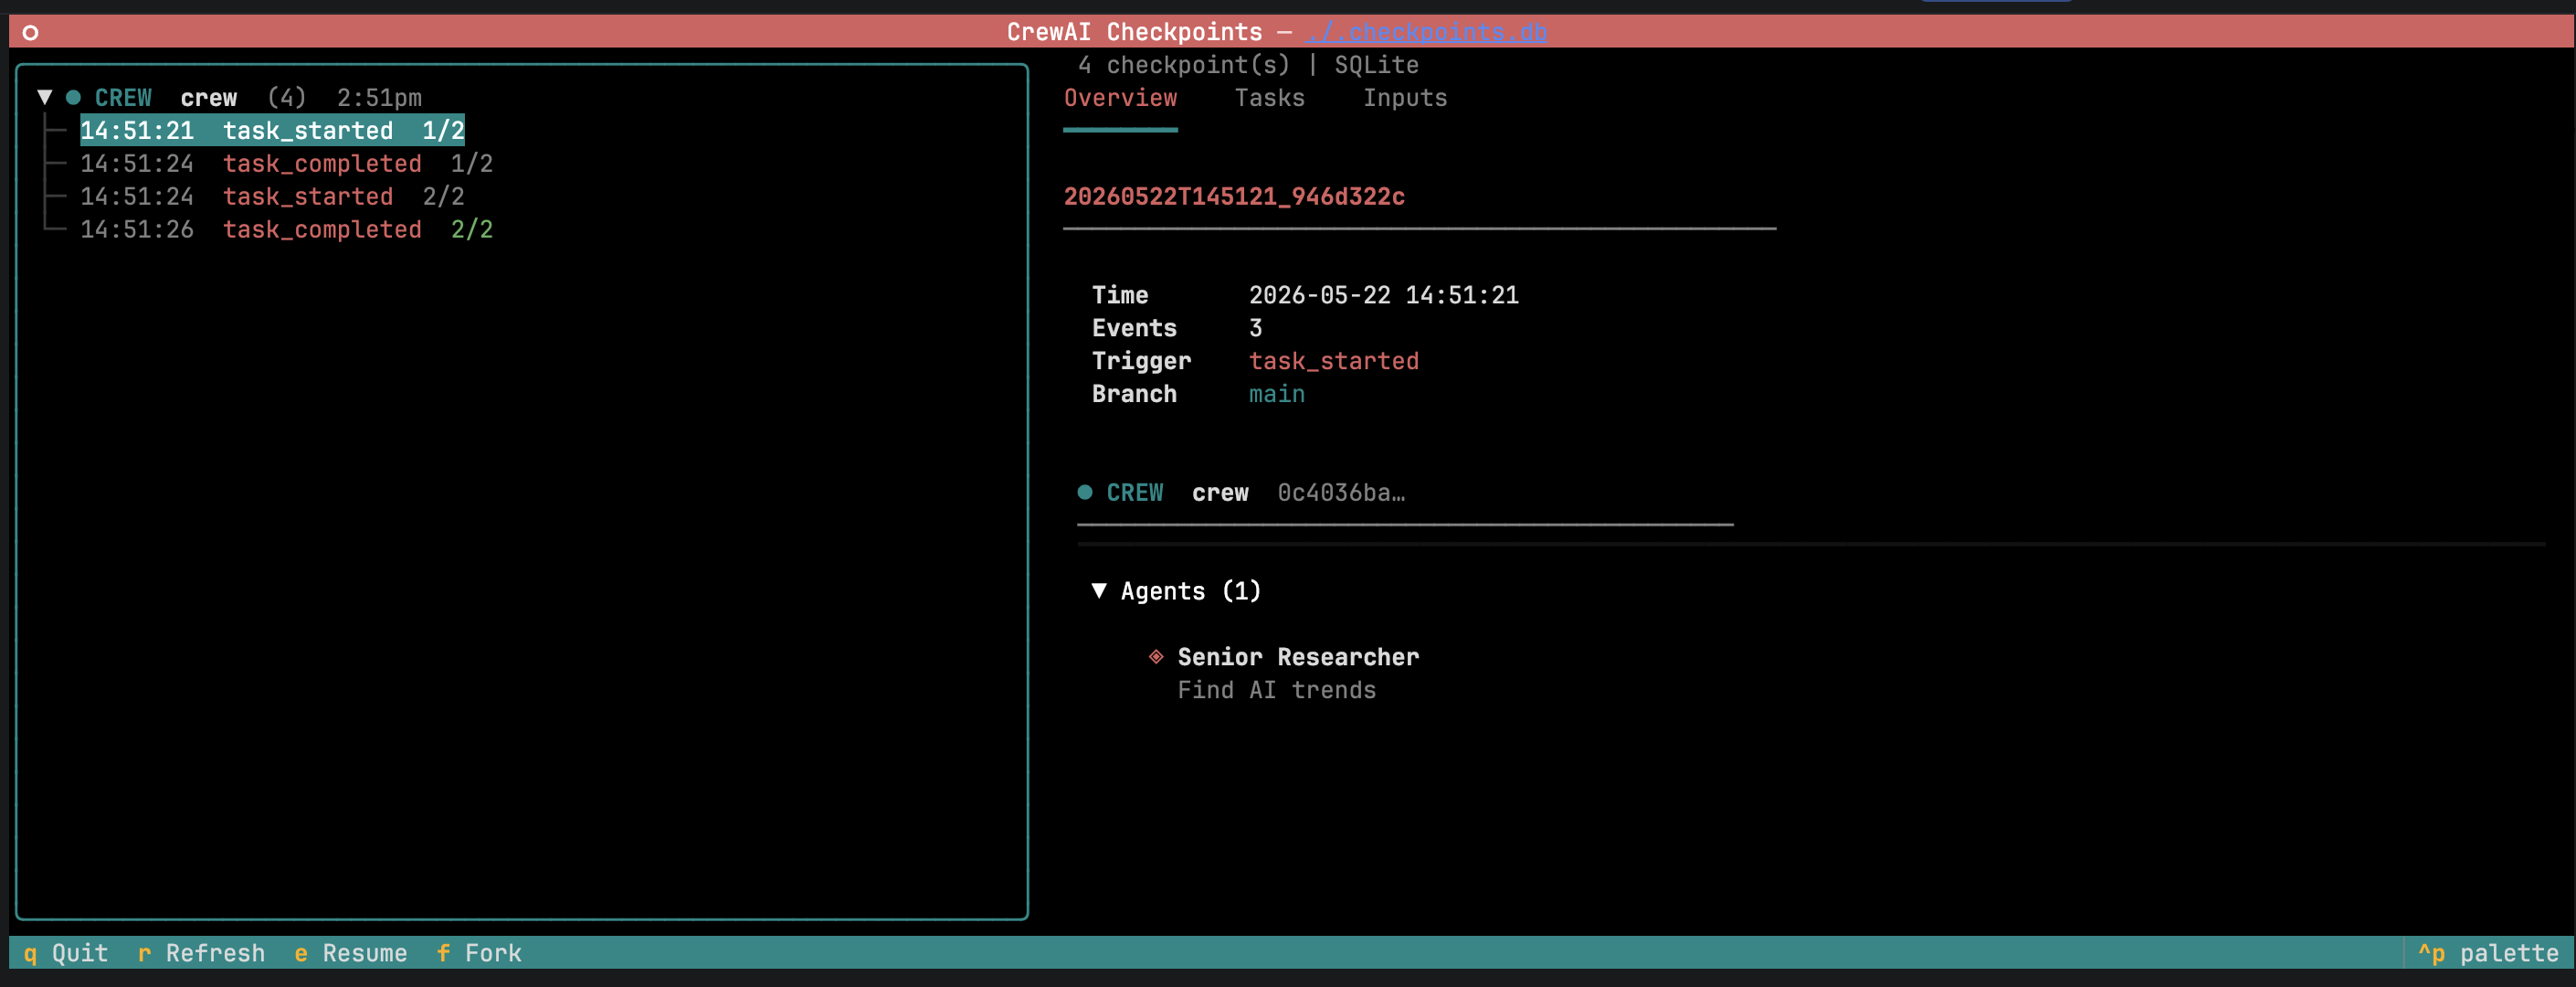Click the green dot beside CREW in details
2576x987 pixels.
[1085, 492]
